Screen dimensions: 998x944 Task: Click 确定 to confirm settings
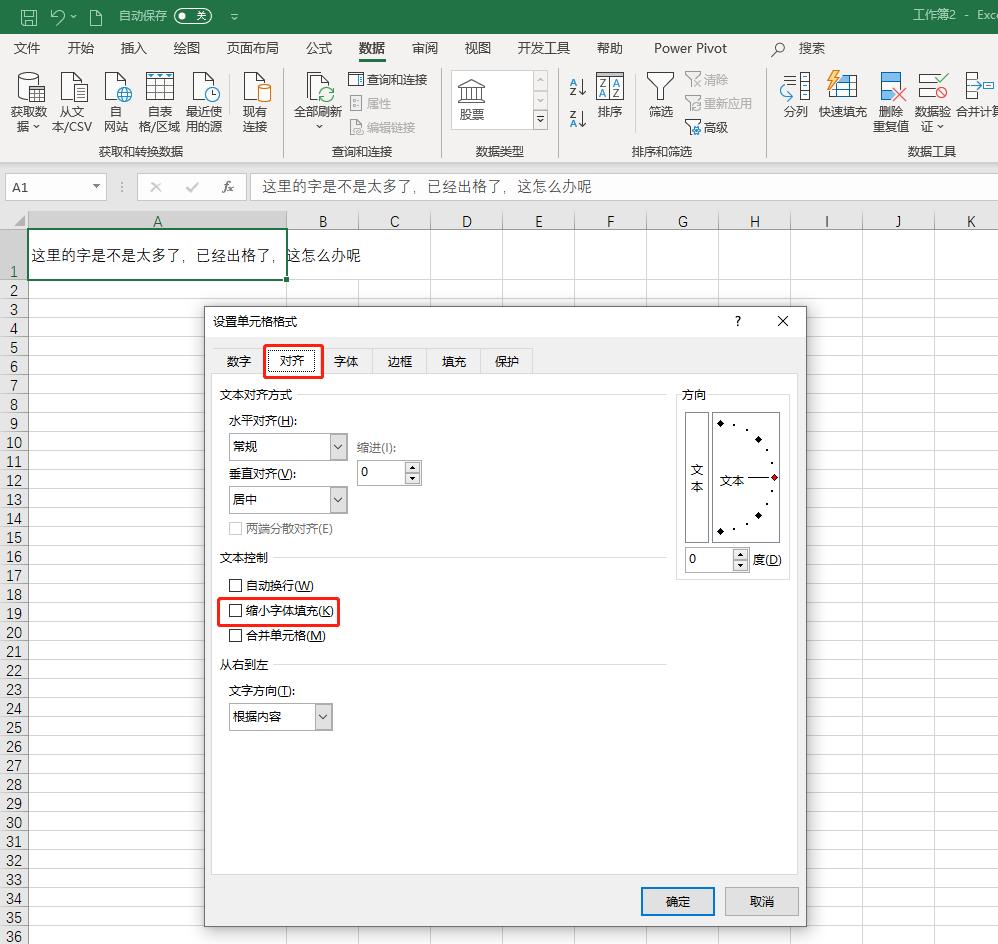click(677, 901)
